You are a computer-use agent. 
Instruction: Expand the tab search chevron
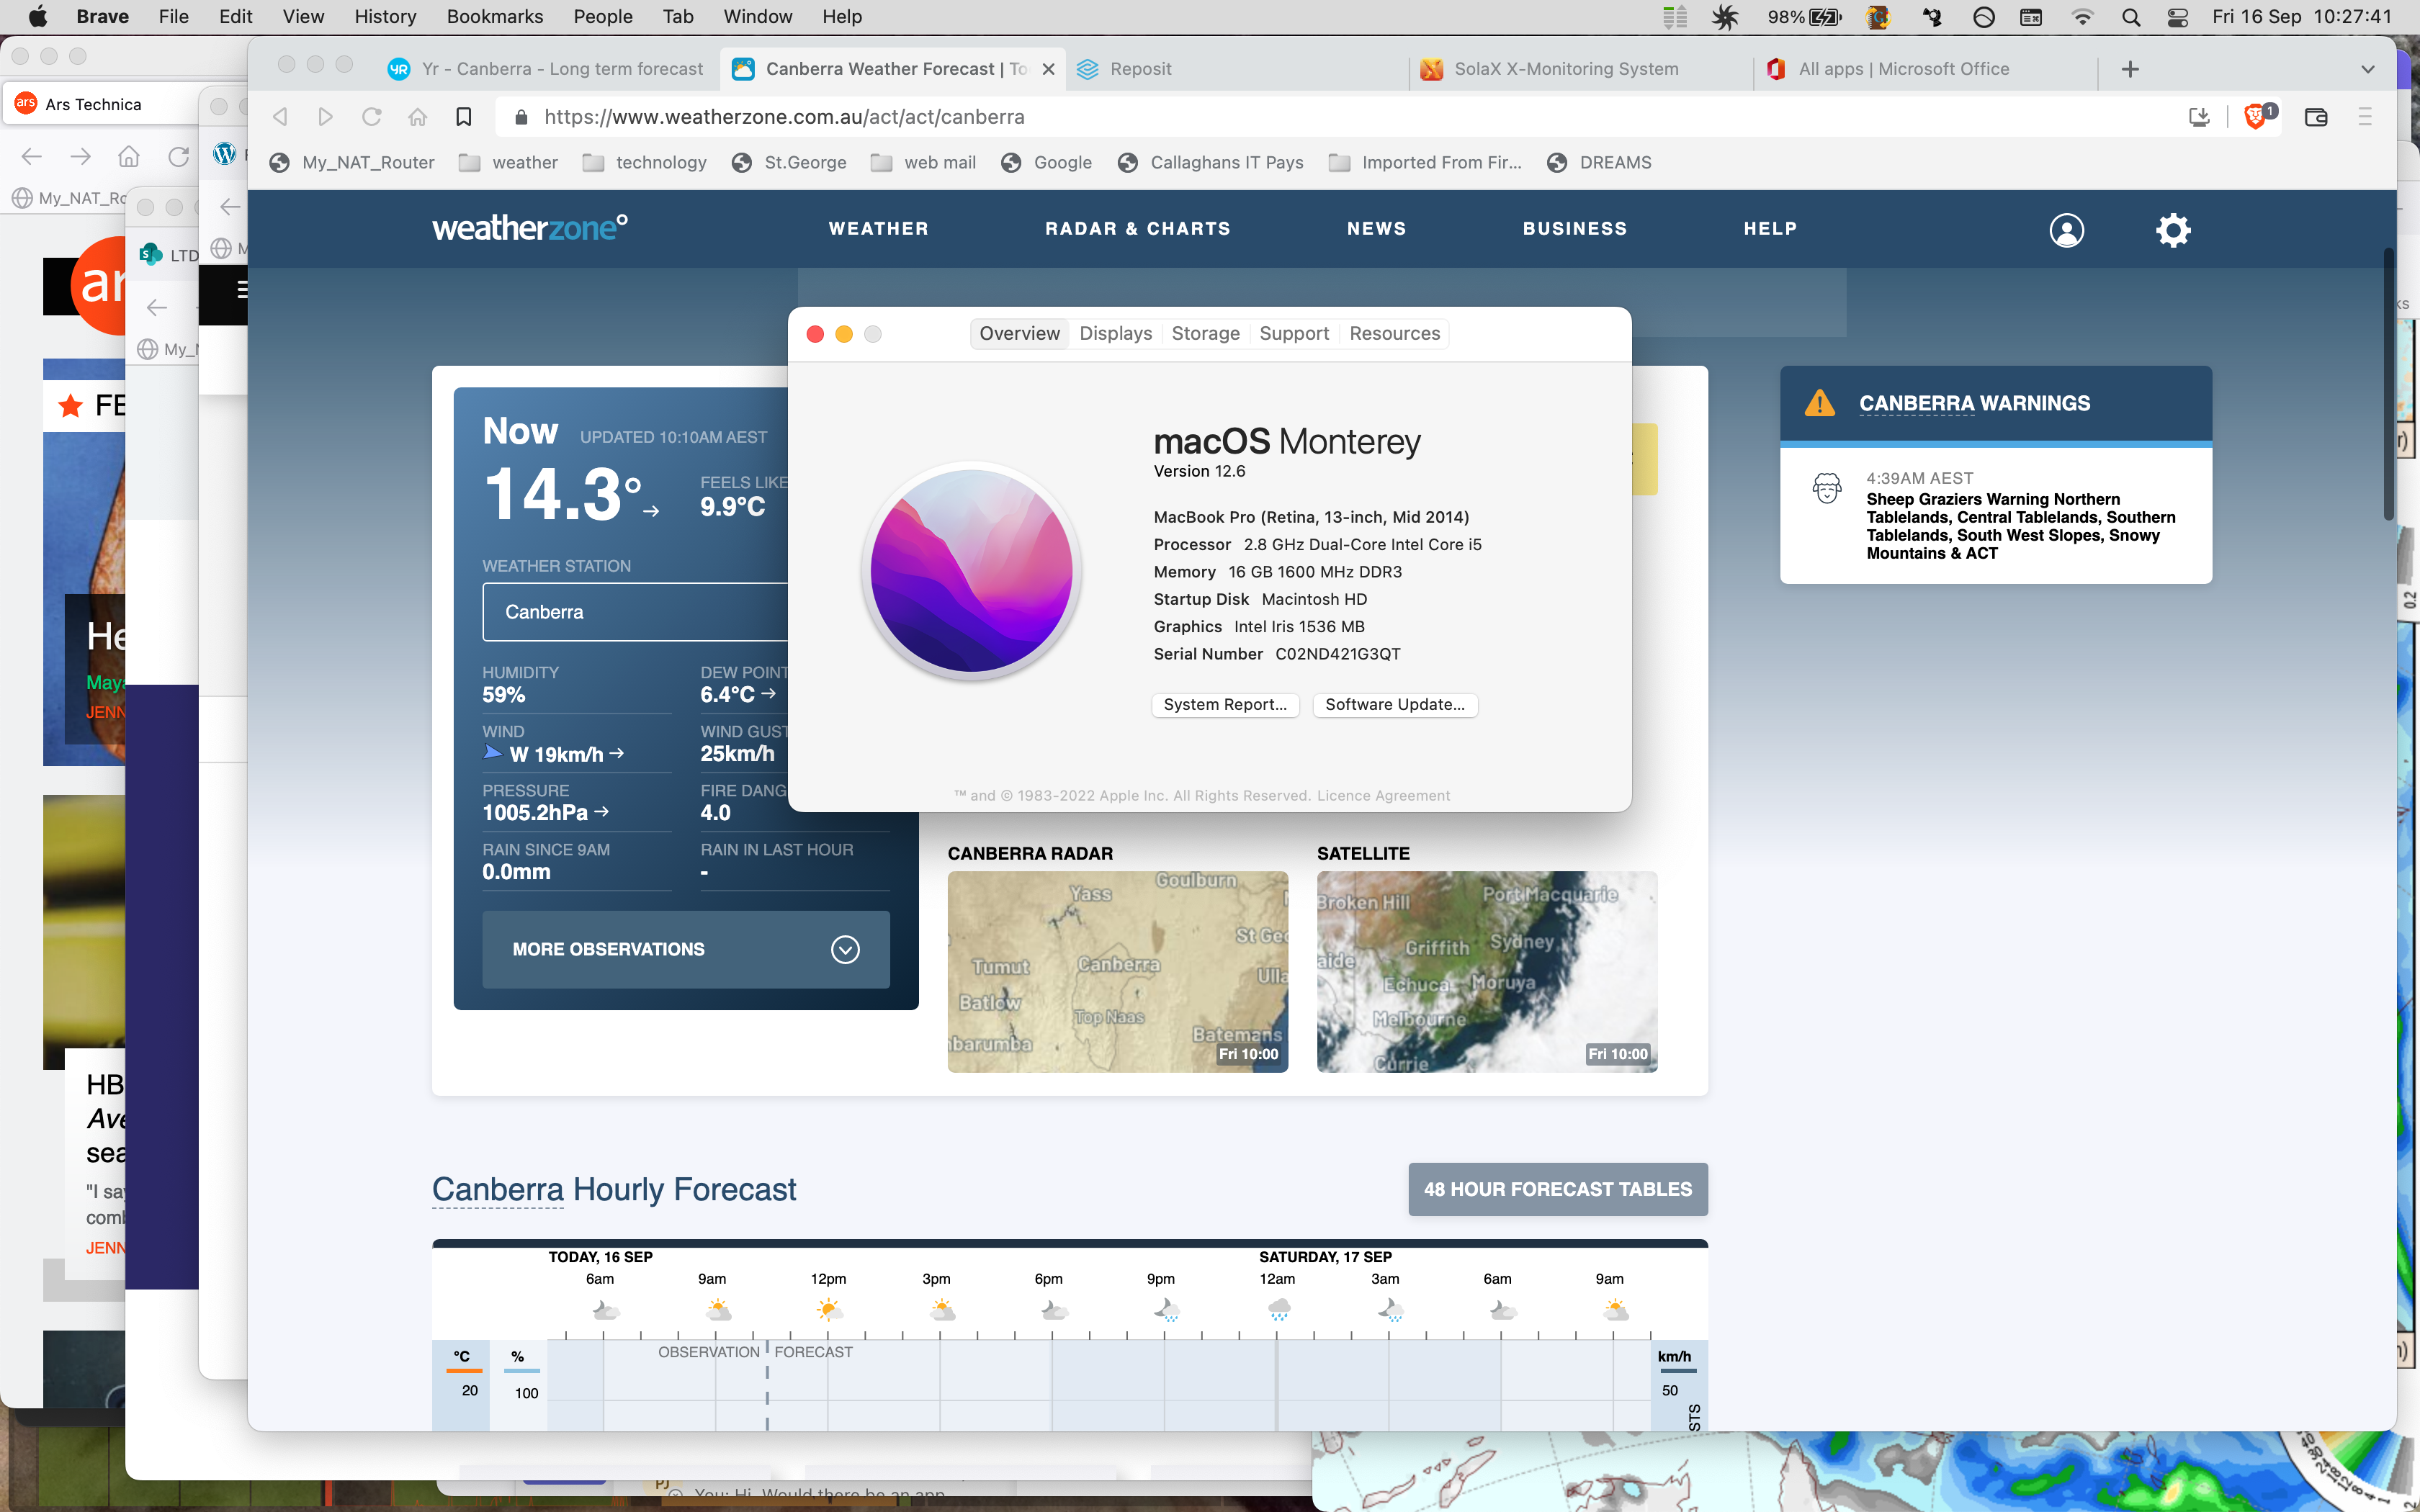point(2367,69)
